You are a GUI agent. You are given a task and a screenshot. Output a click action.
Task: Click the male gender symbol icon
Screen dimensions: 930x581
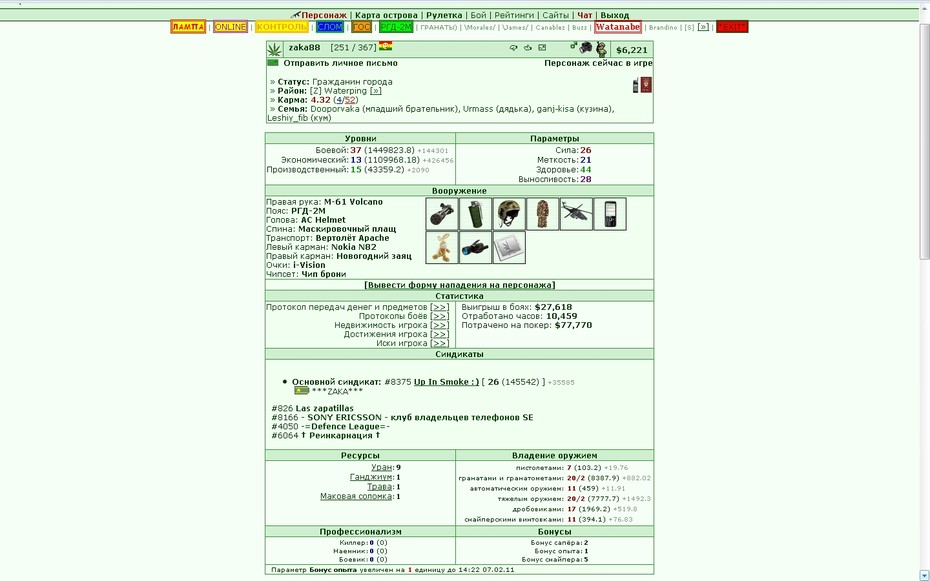[x=574, y=46]
